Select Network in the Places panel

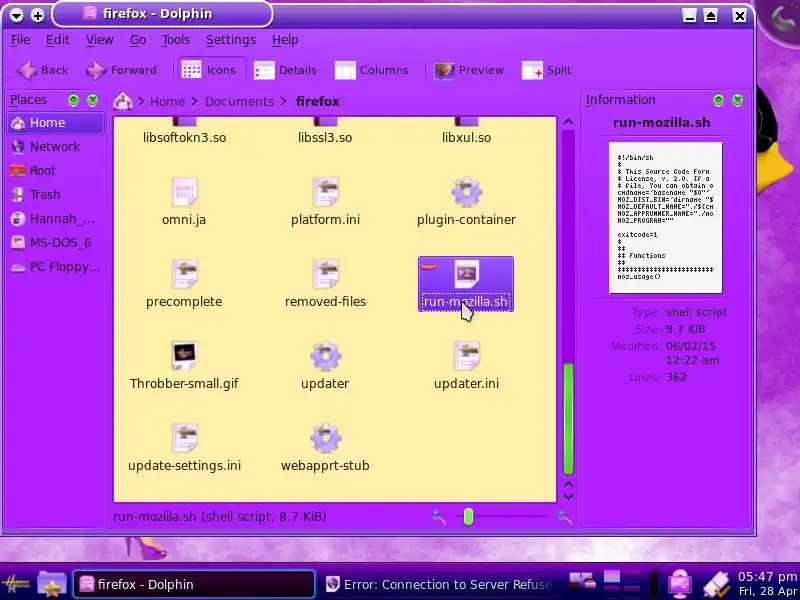[56, 147]
